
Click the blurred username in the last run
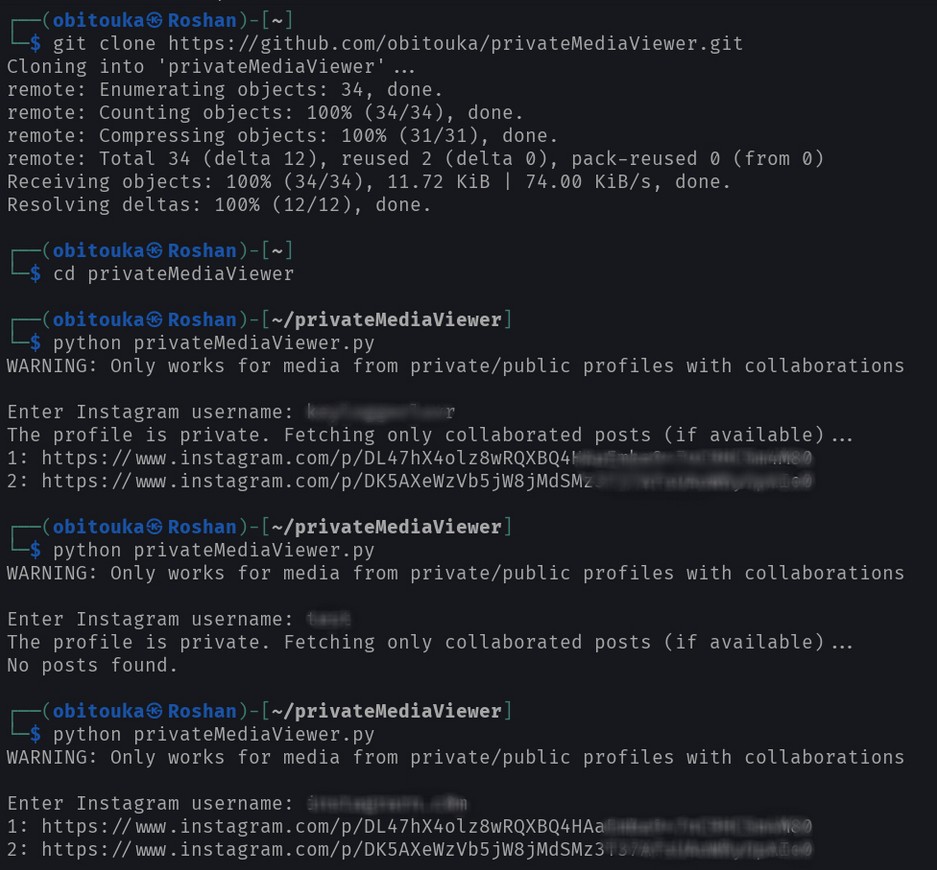click(388, 803)
